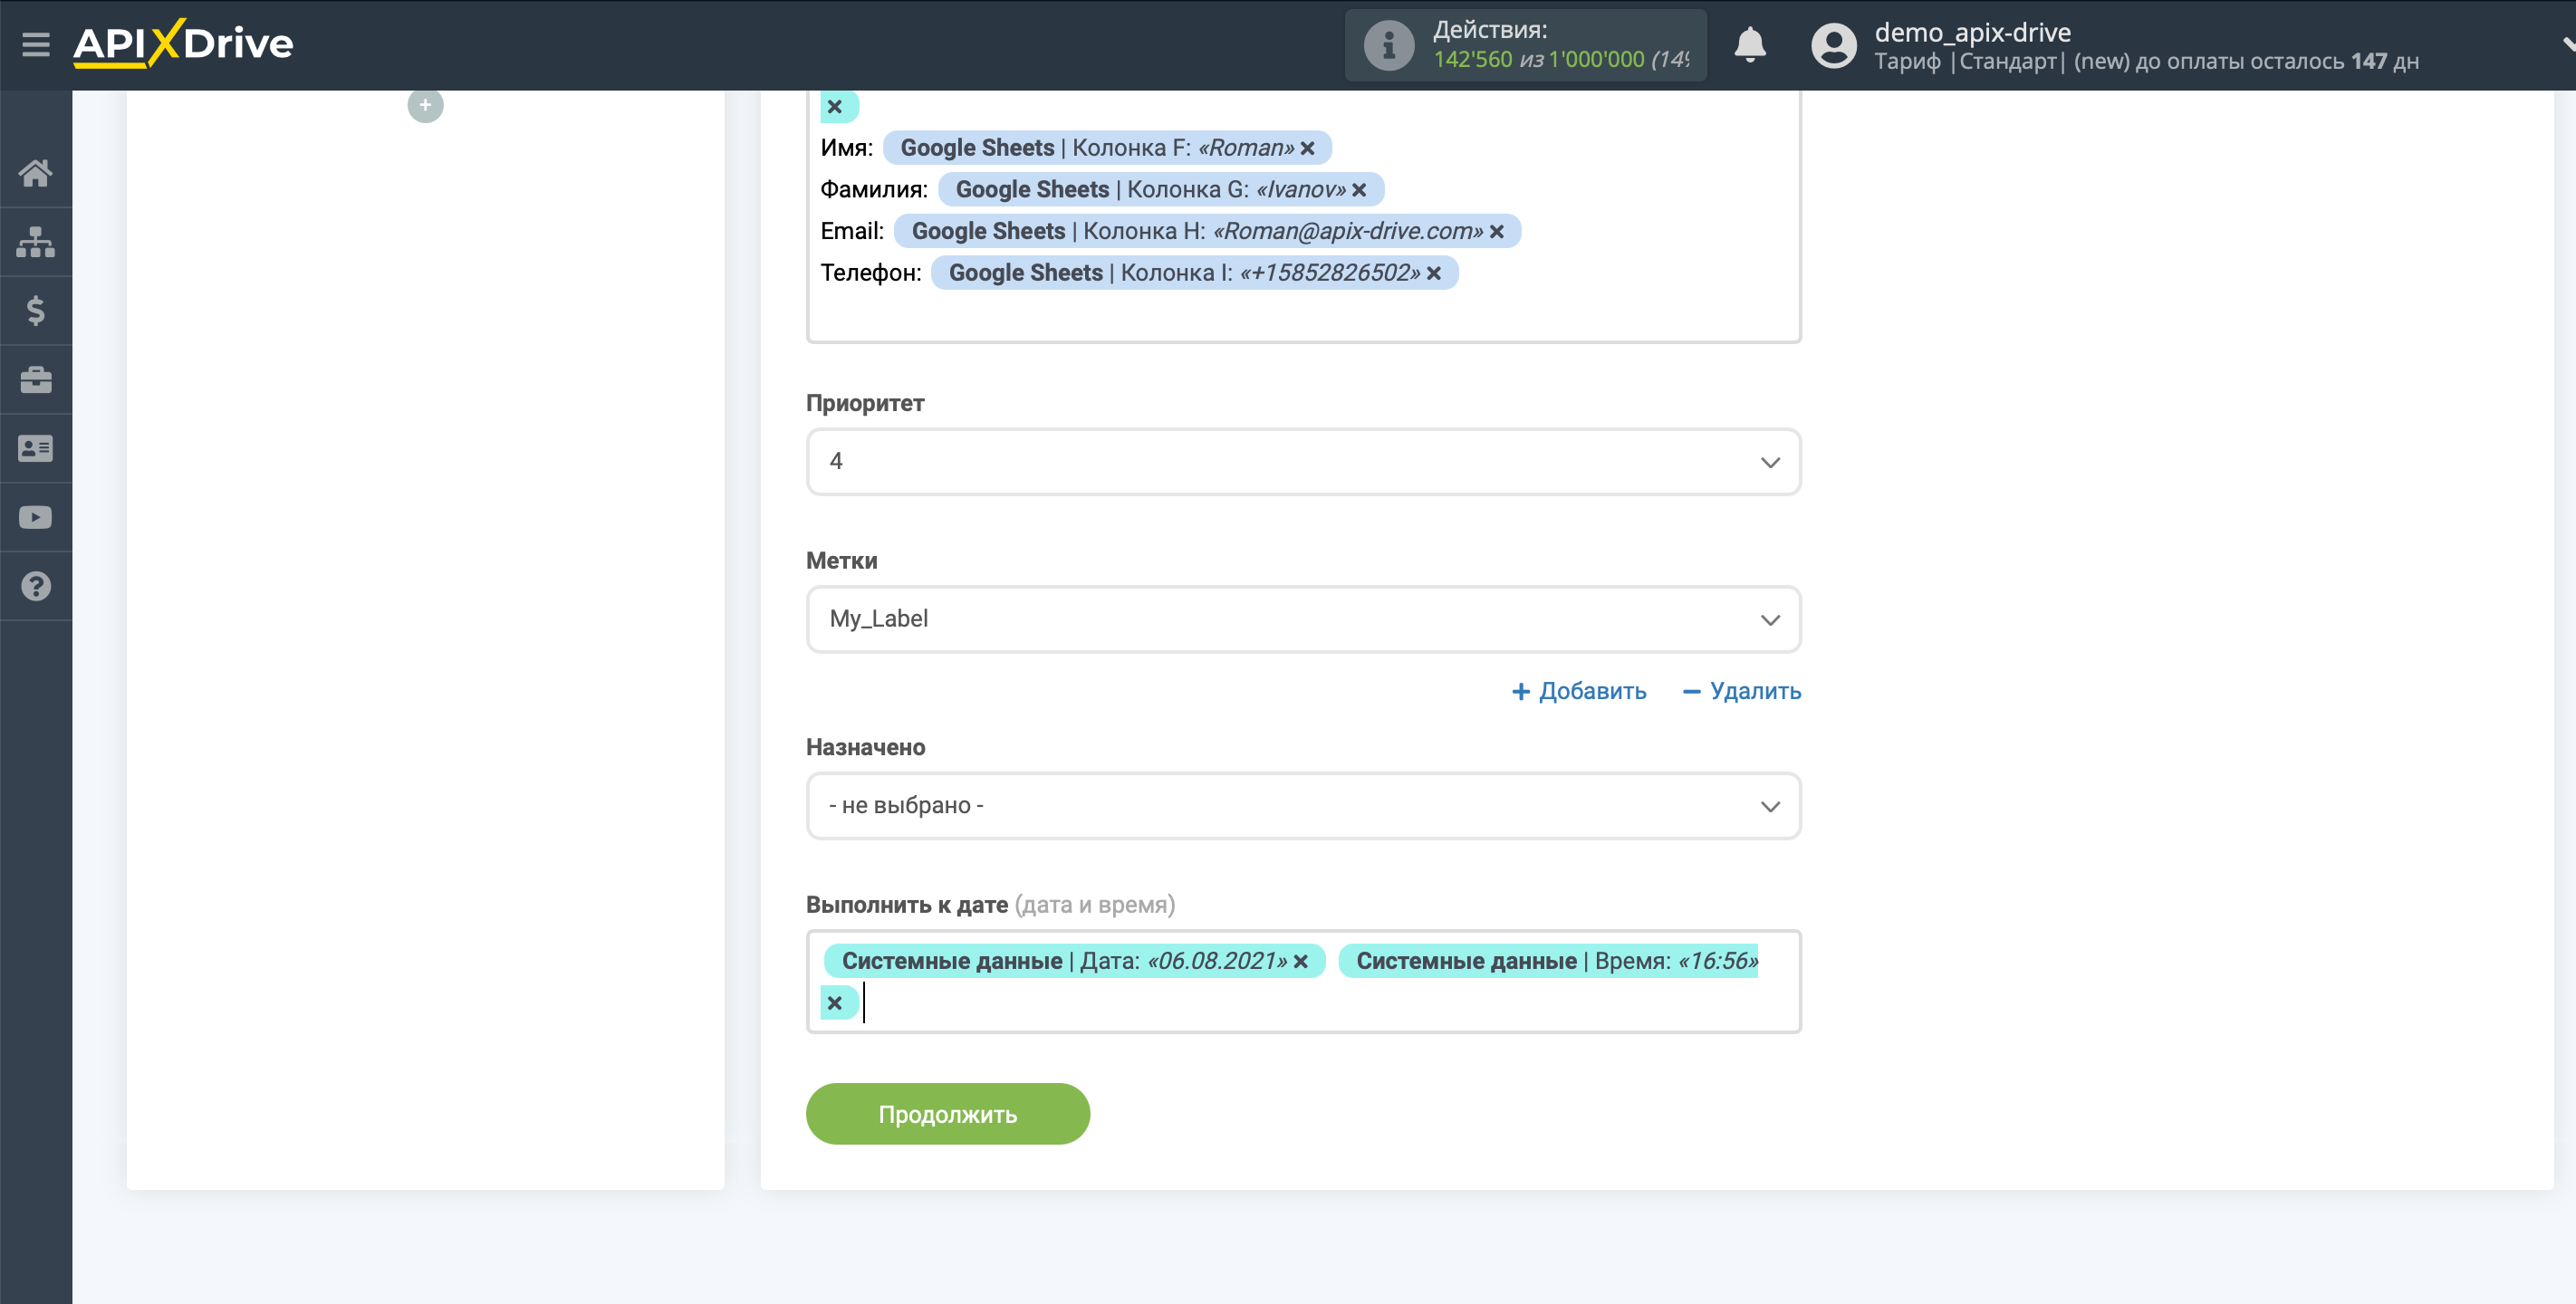Open the connections sitemap sidebar icon
The height and width of the screenshot is (1304, 2576).
pyautogui.click(x=36, y=241)
